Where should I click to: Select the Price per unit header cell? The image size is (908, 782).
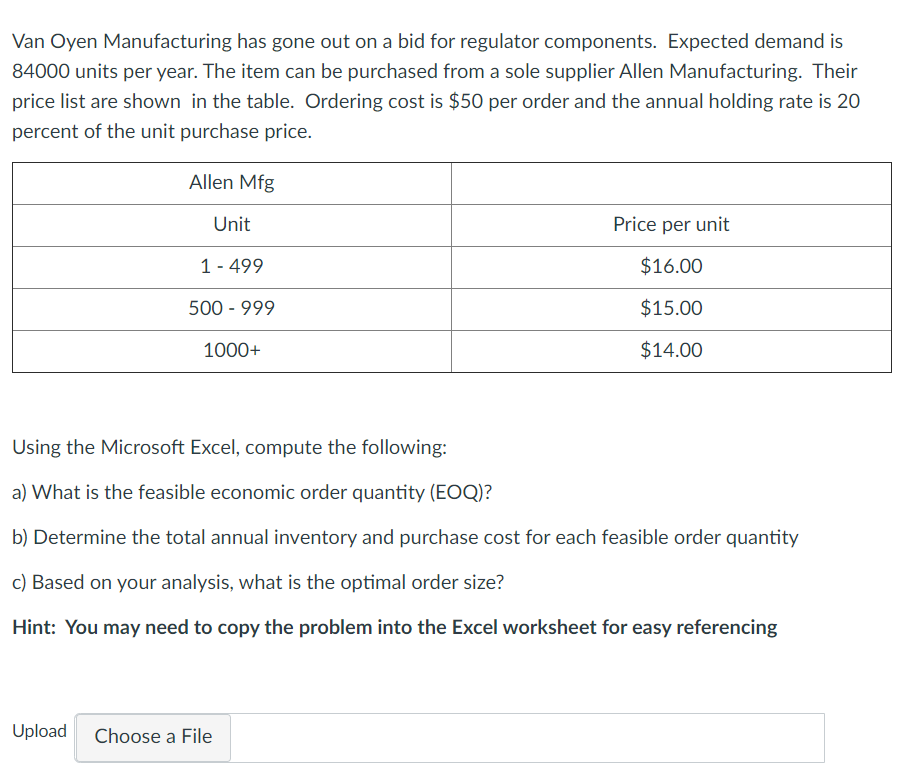point(671,224)
